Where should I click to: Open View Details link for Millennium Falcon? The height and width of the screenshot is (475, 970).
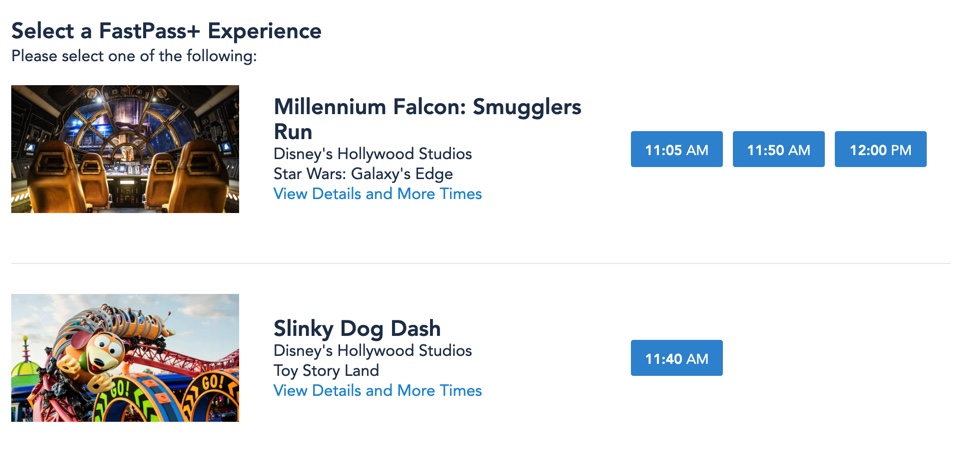377,194
